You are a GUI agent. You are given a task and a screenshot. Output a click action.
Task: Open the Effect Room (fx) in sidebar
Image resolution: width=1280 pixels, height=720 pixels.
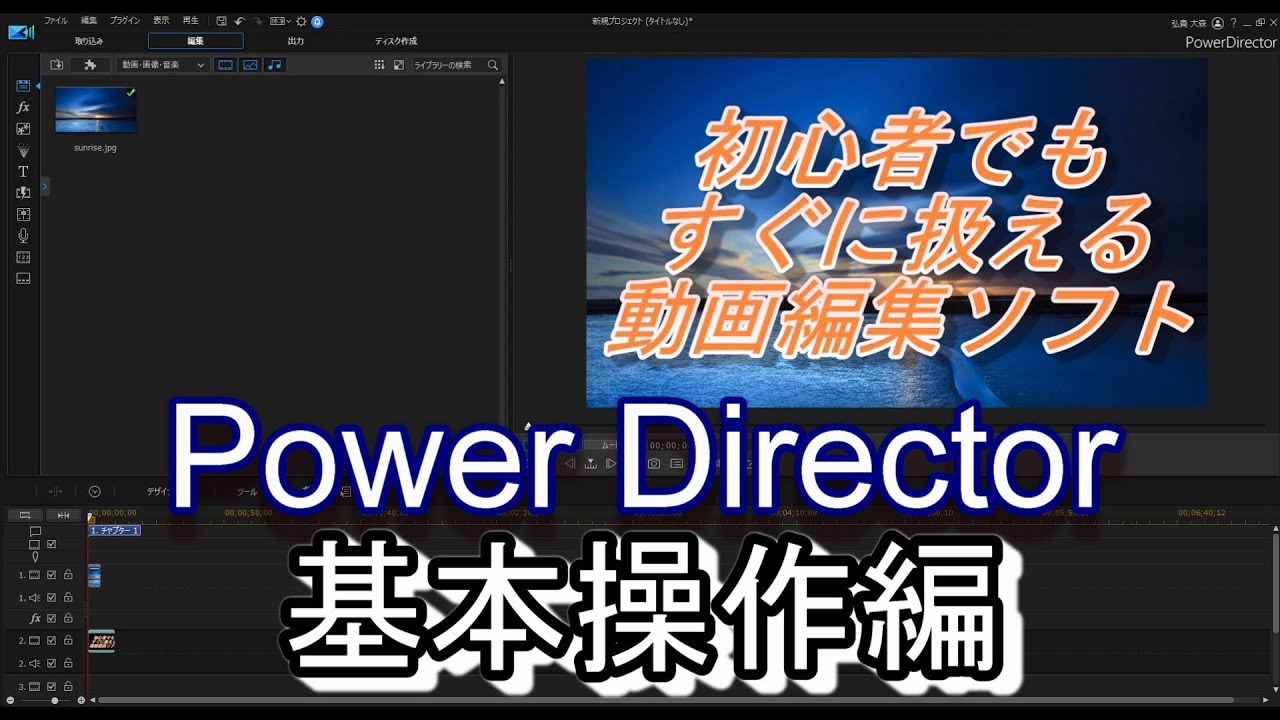tap(23, 107)
